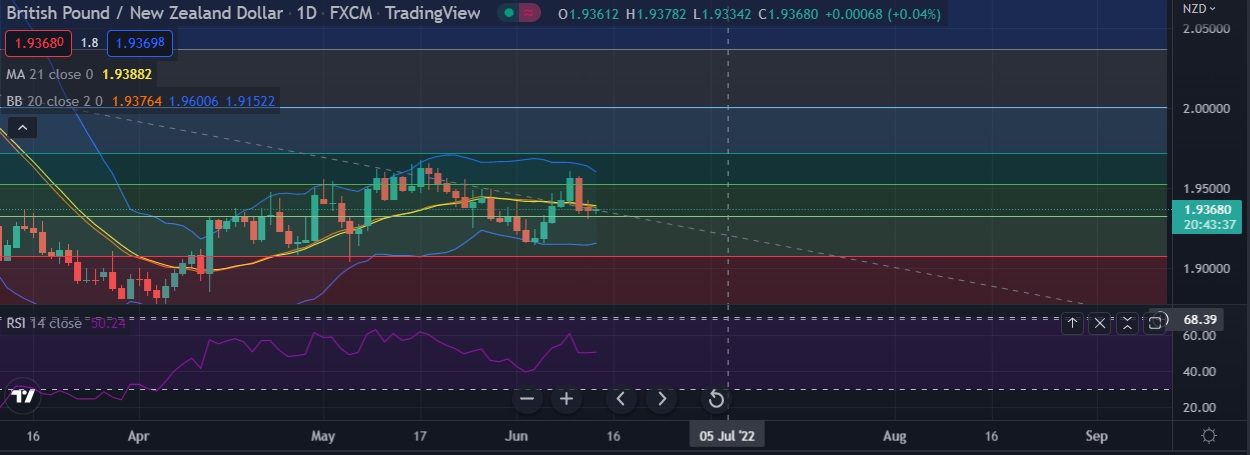Click the 2.05000 price axis label

coord(1209,28)
